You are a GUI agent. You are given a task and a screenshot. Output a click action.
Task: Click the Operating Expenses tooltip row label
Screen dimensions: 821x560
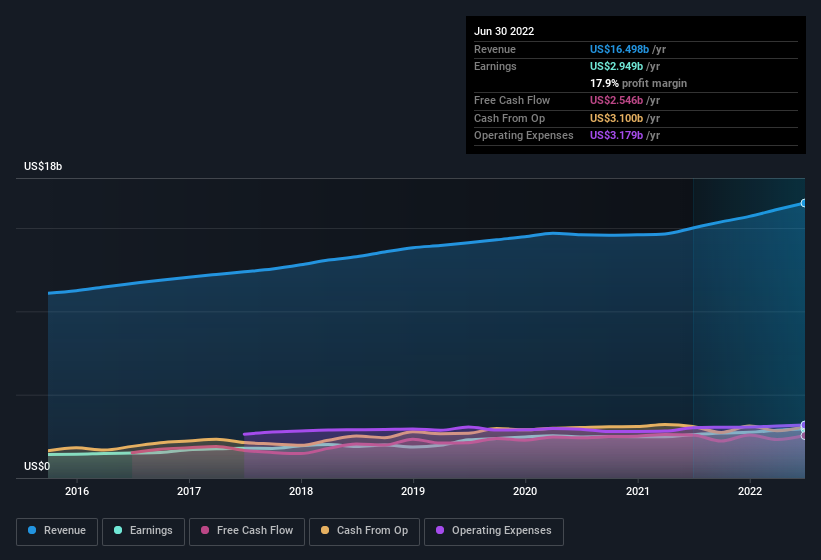click(x=524, y=136)
